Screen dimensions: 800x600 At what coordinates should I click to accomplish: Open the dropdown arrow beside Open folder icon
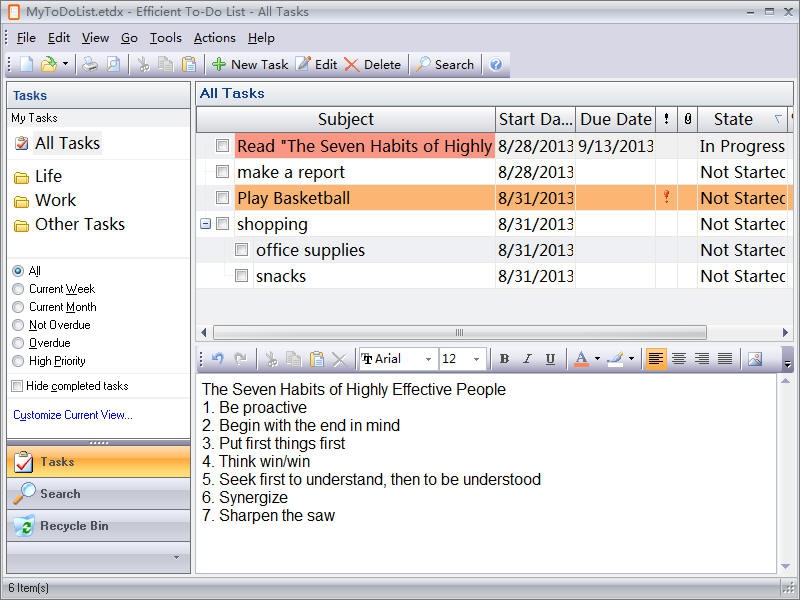coord(65,64)
